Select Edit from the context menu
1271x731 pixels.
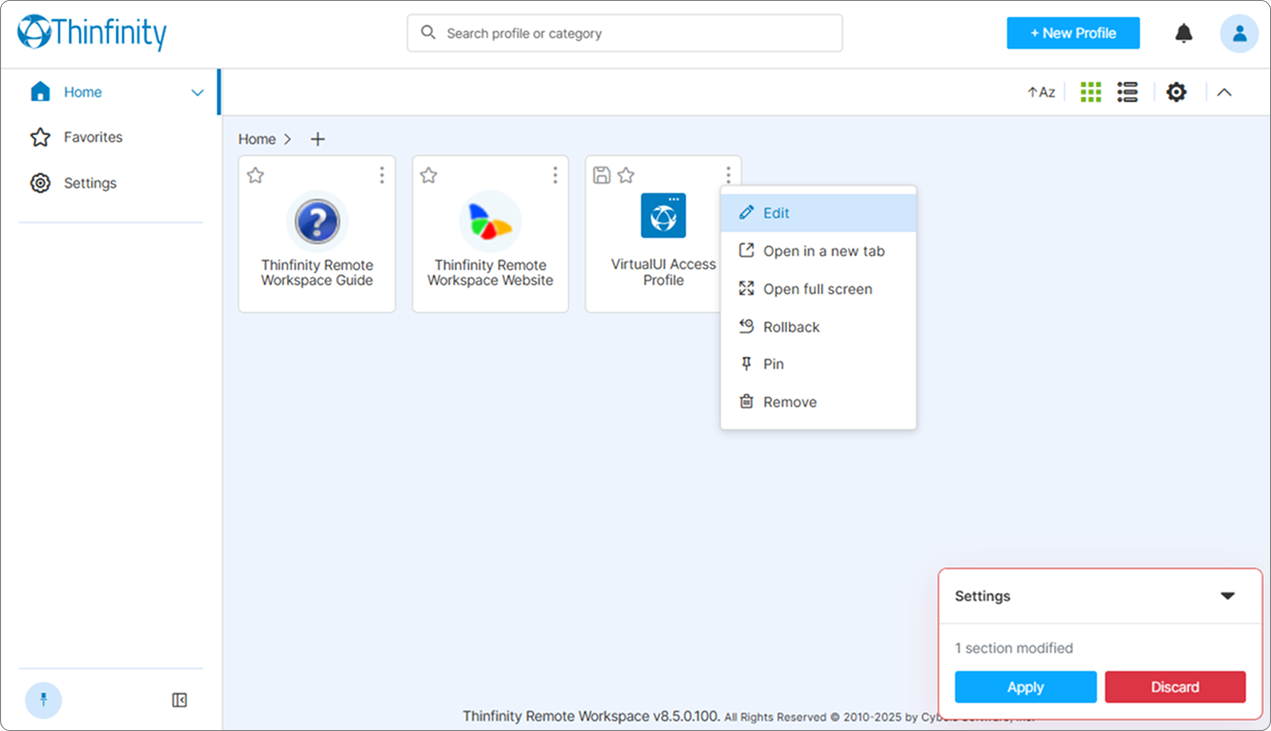tap(776, 213)
